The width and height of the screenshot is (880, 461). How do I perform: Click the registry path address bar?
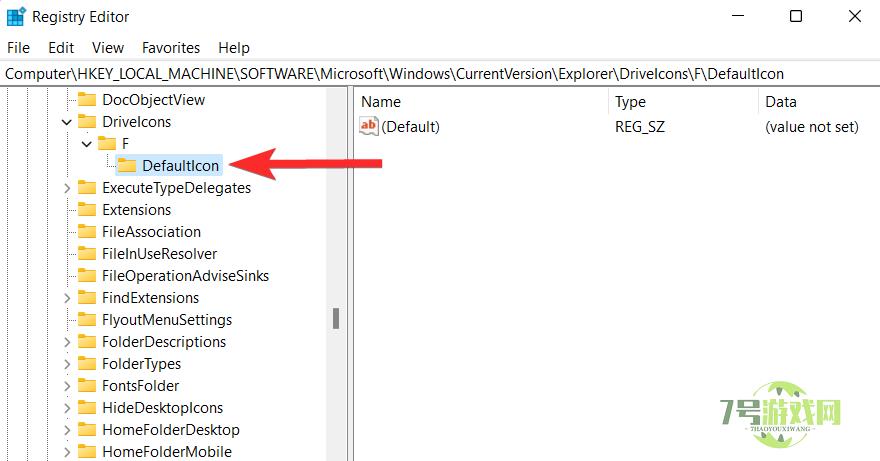point(440,74)
